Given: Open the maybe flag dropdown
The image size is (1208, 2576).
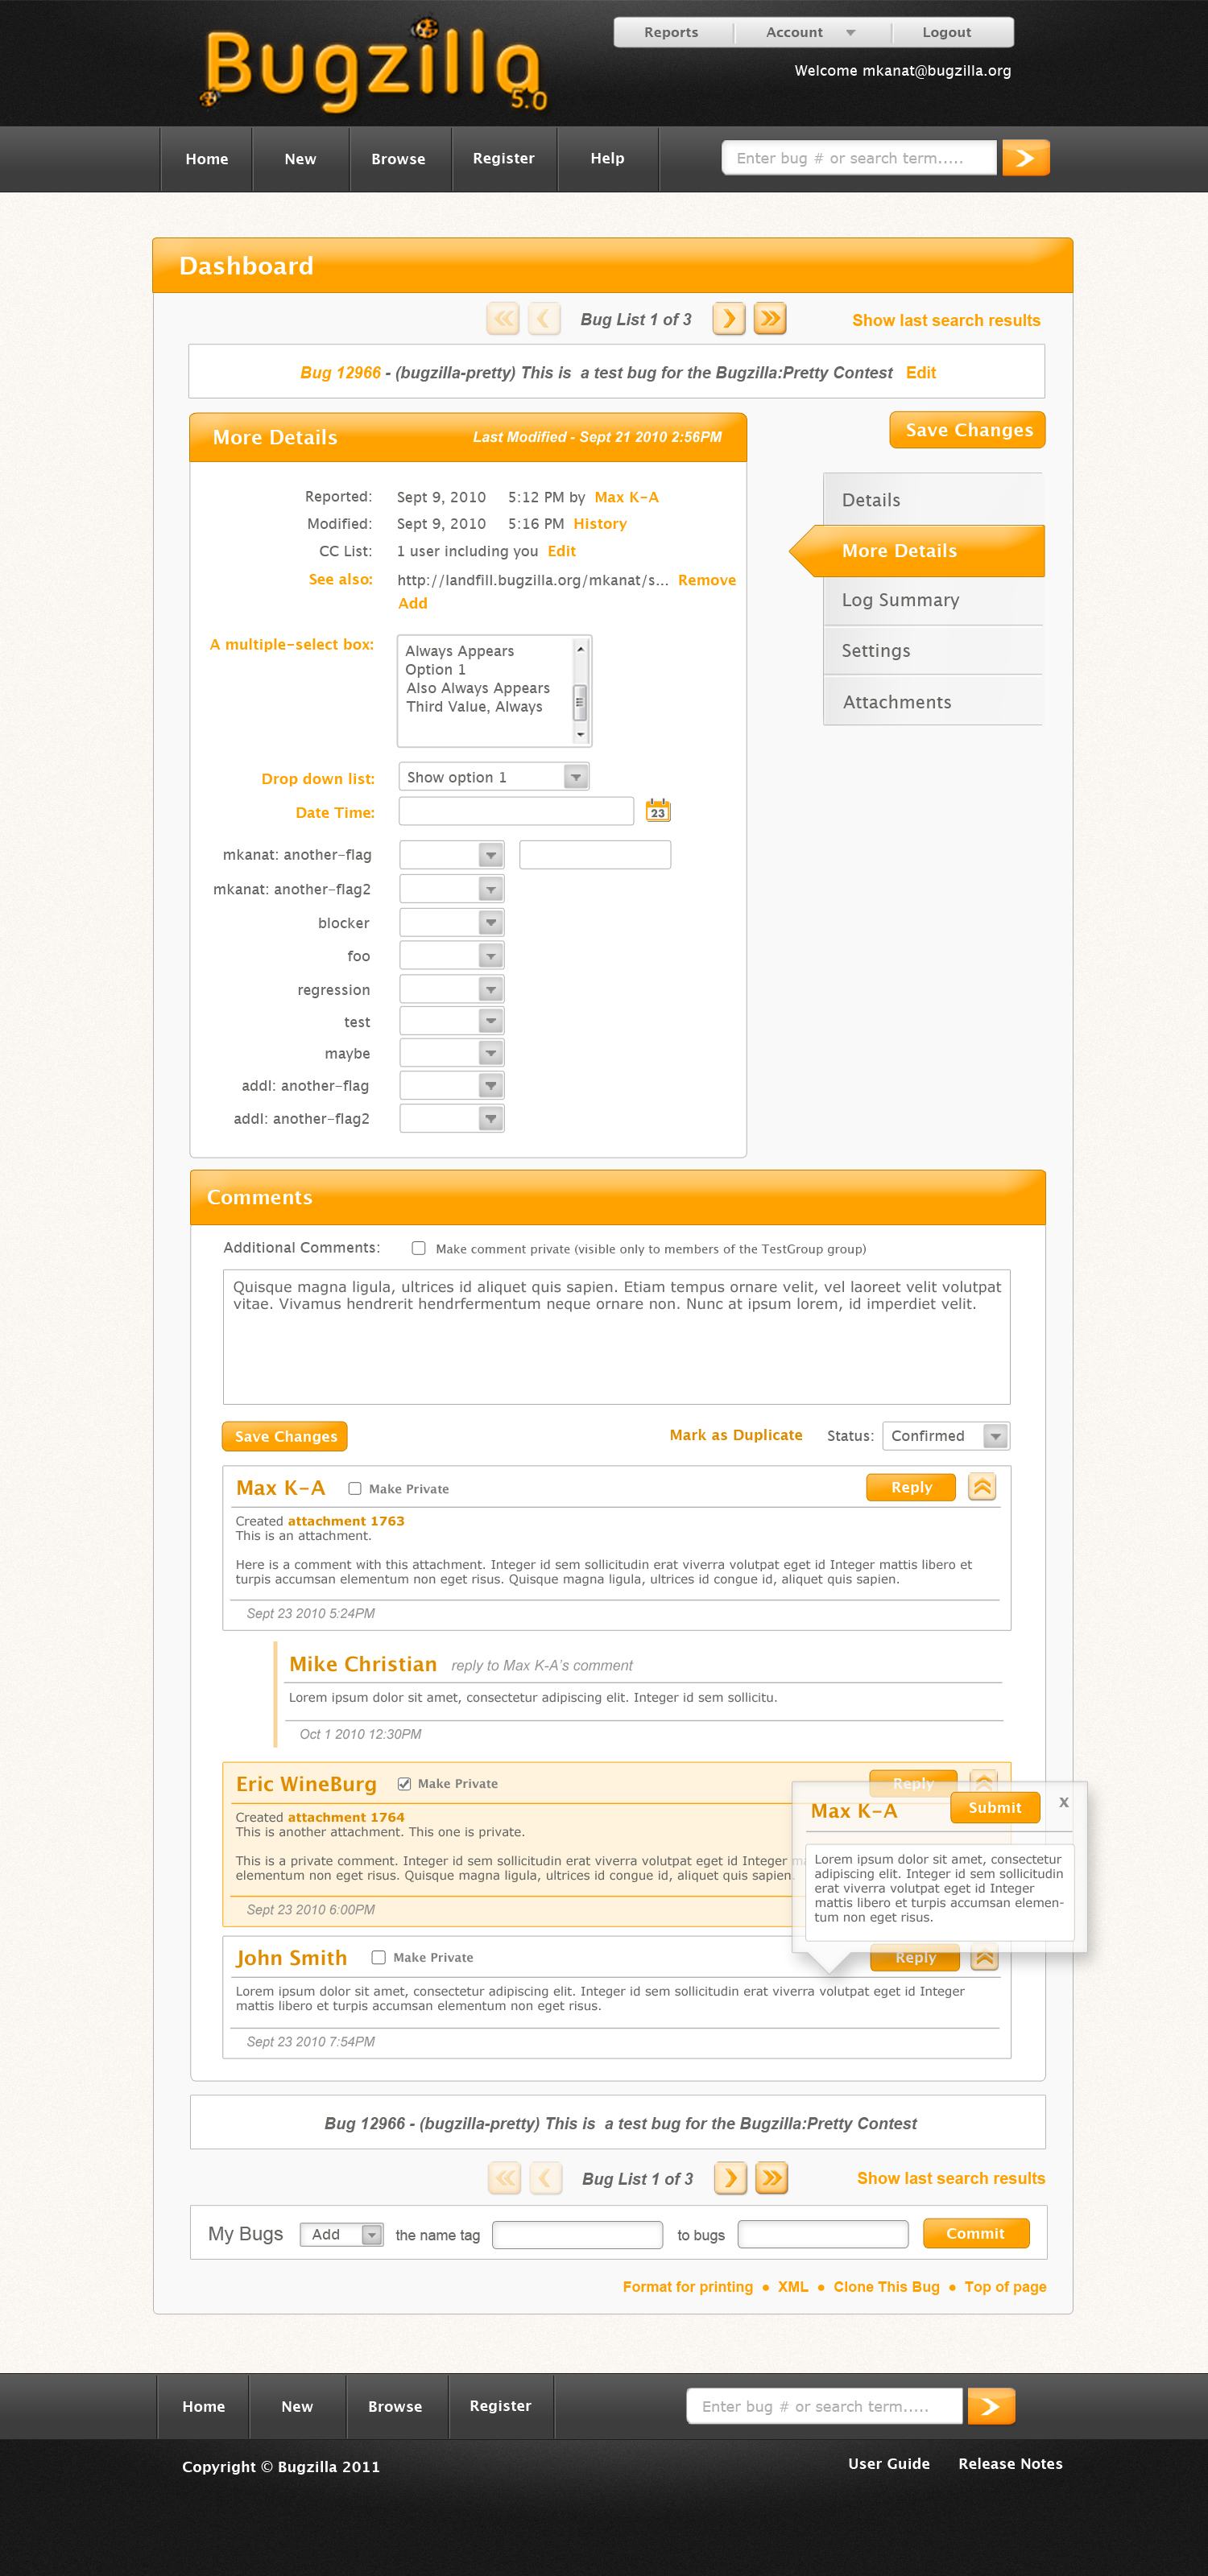Looking at the screenshot, I should coord(452,1053).
